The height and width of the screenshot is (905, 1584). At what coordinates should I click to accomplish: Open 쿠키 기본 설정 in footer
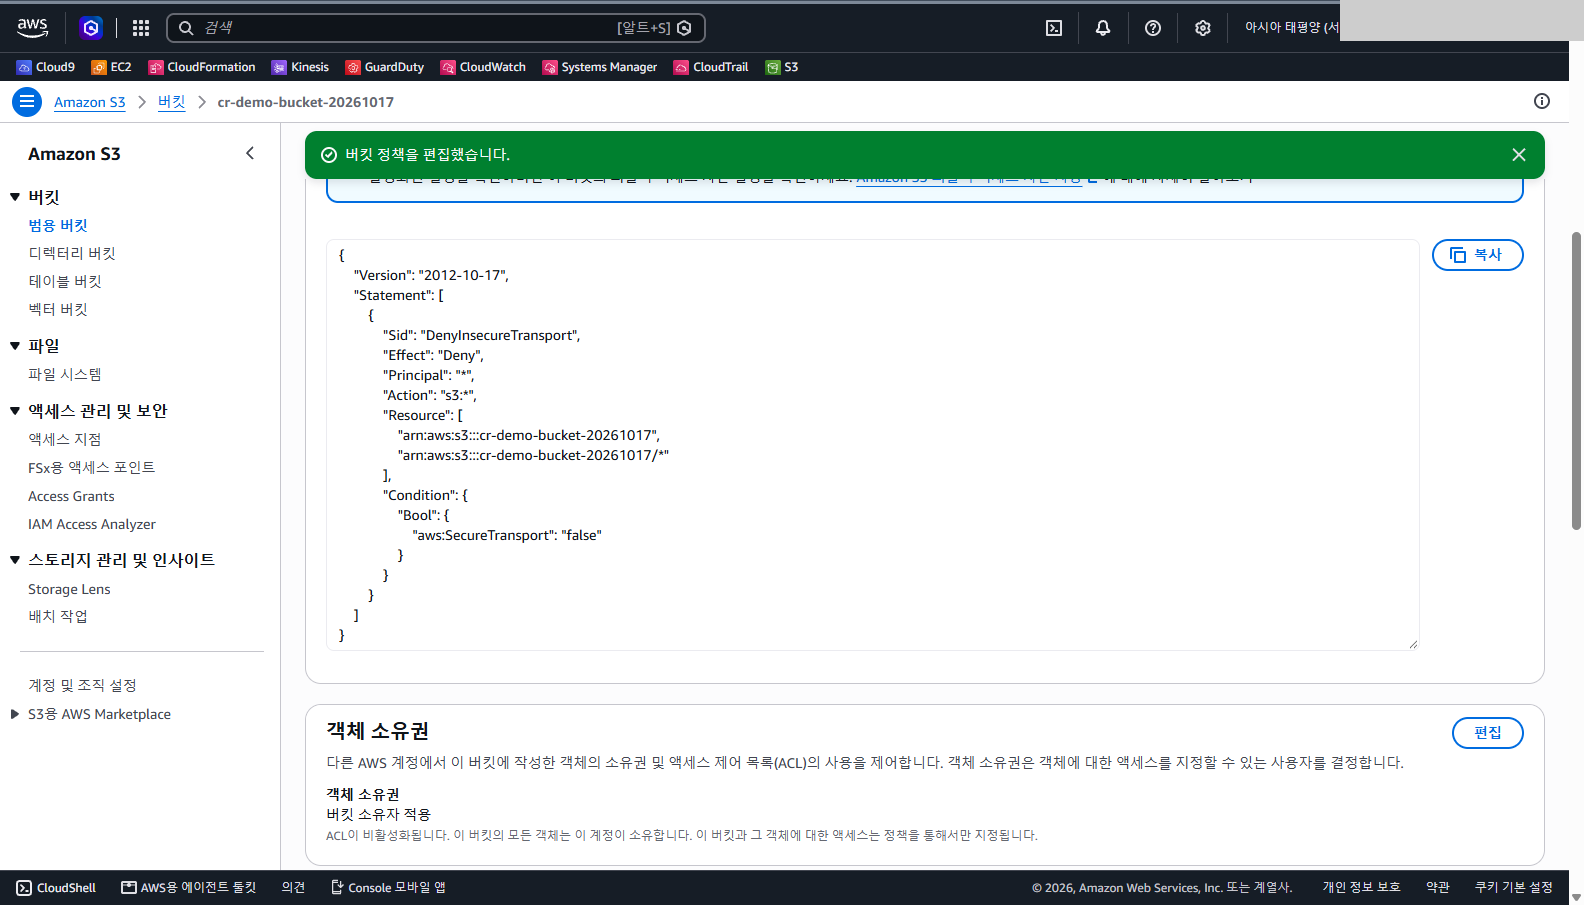point(1513,888)
